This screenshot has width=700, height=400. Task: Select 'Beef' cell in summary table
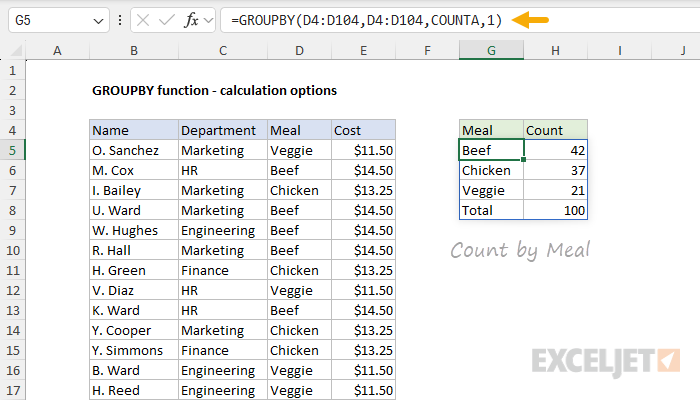point(491,150)
